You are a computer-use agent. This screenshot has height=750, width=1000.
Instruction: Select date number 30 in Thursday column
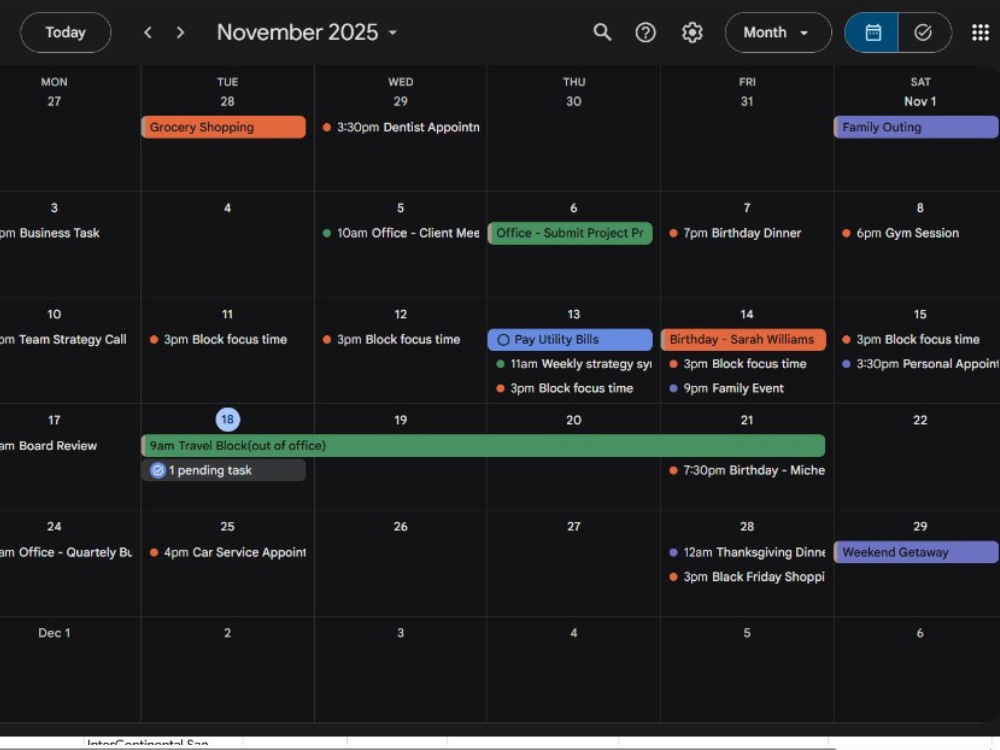pos(573,101)
